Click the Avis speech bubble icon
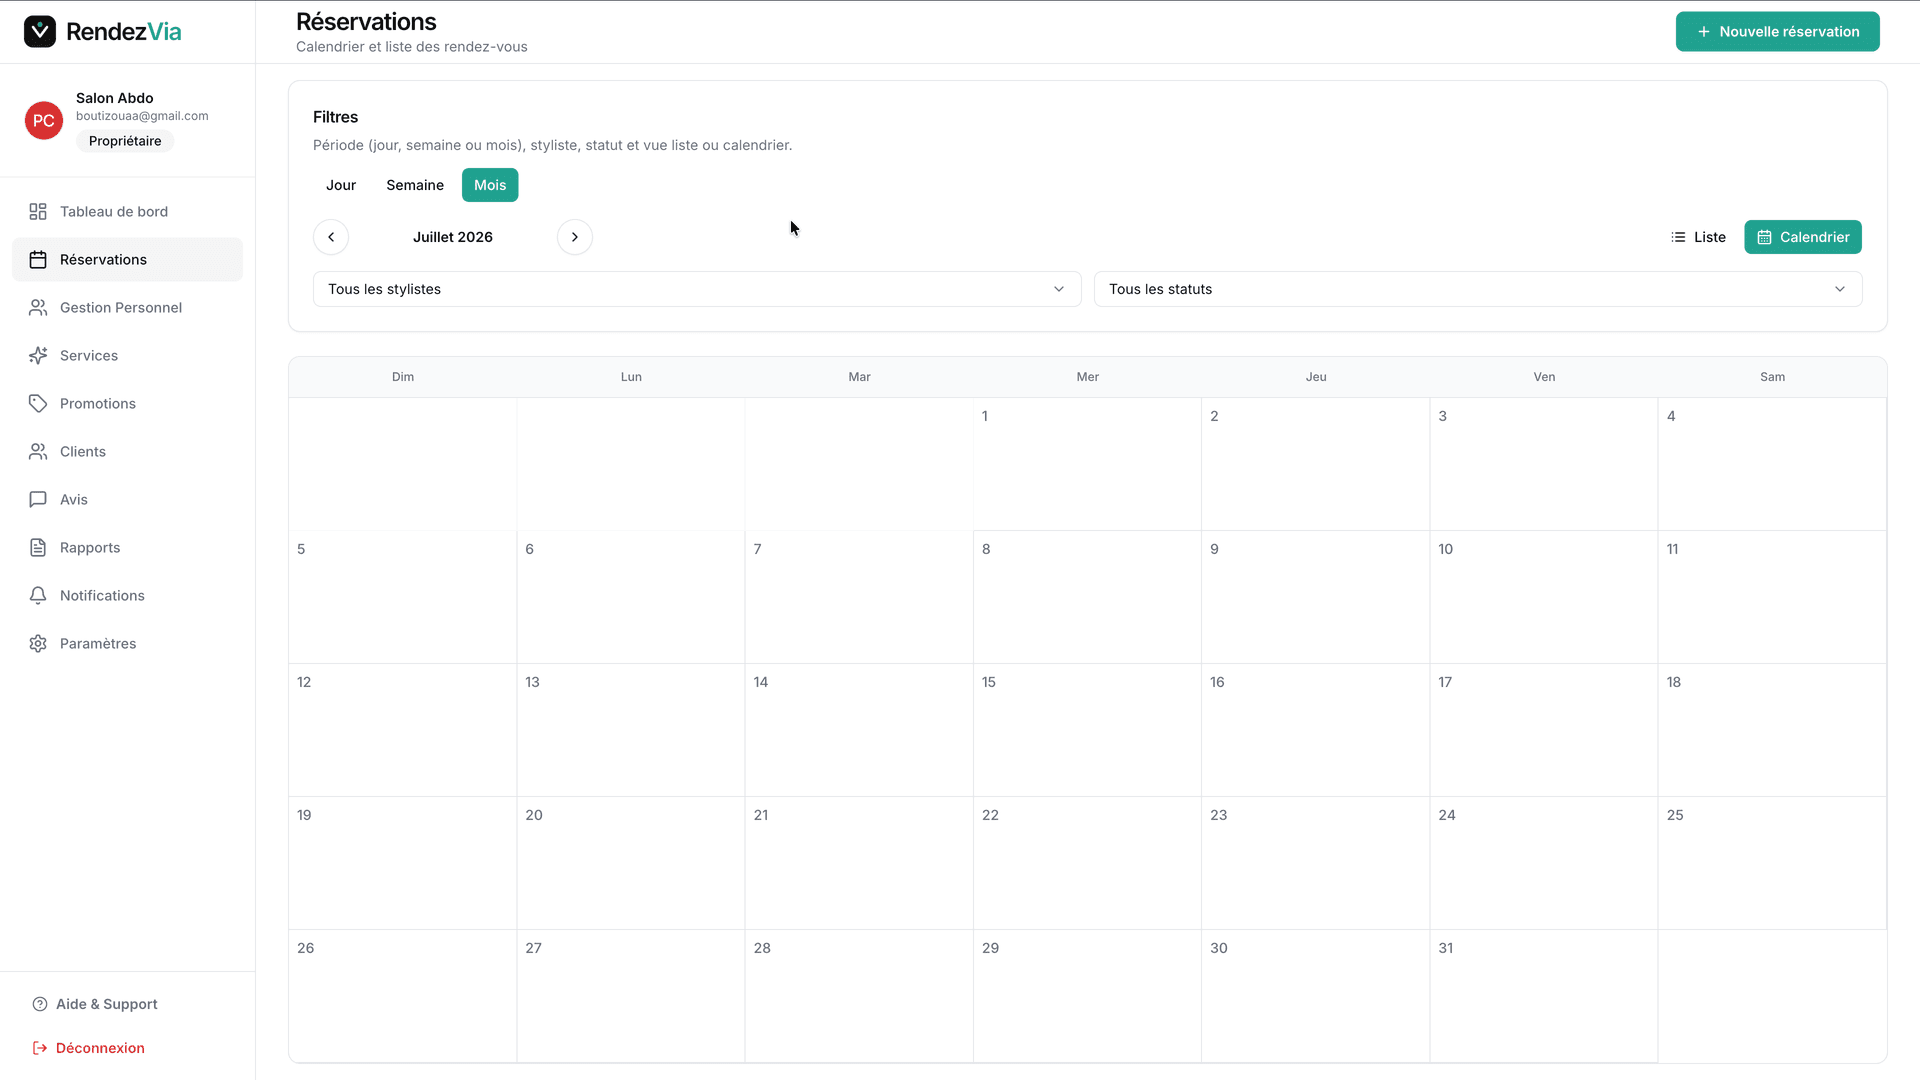 [x=38, y=500]
